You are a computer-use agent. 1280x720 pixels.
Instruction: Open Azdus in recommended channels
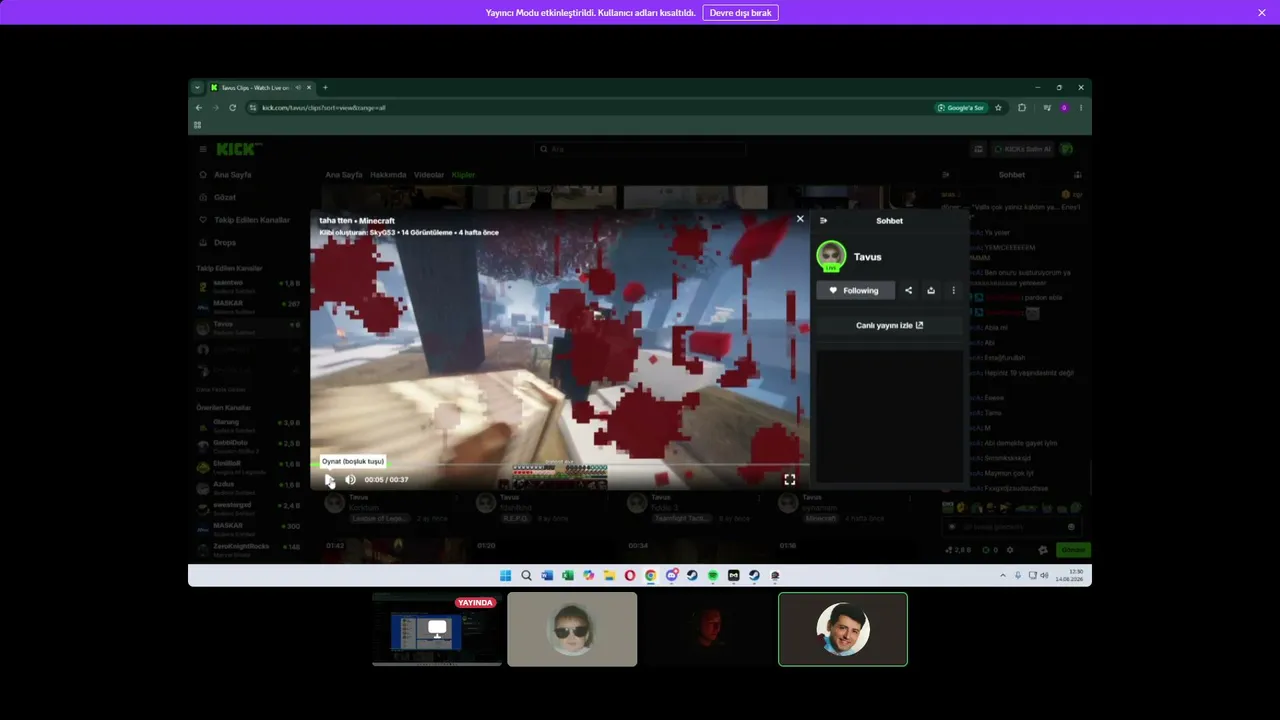249,487
